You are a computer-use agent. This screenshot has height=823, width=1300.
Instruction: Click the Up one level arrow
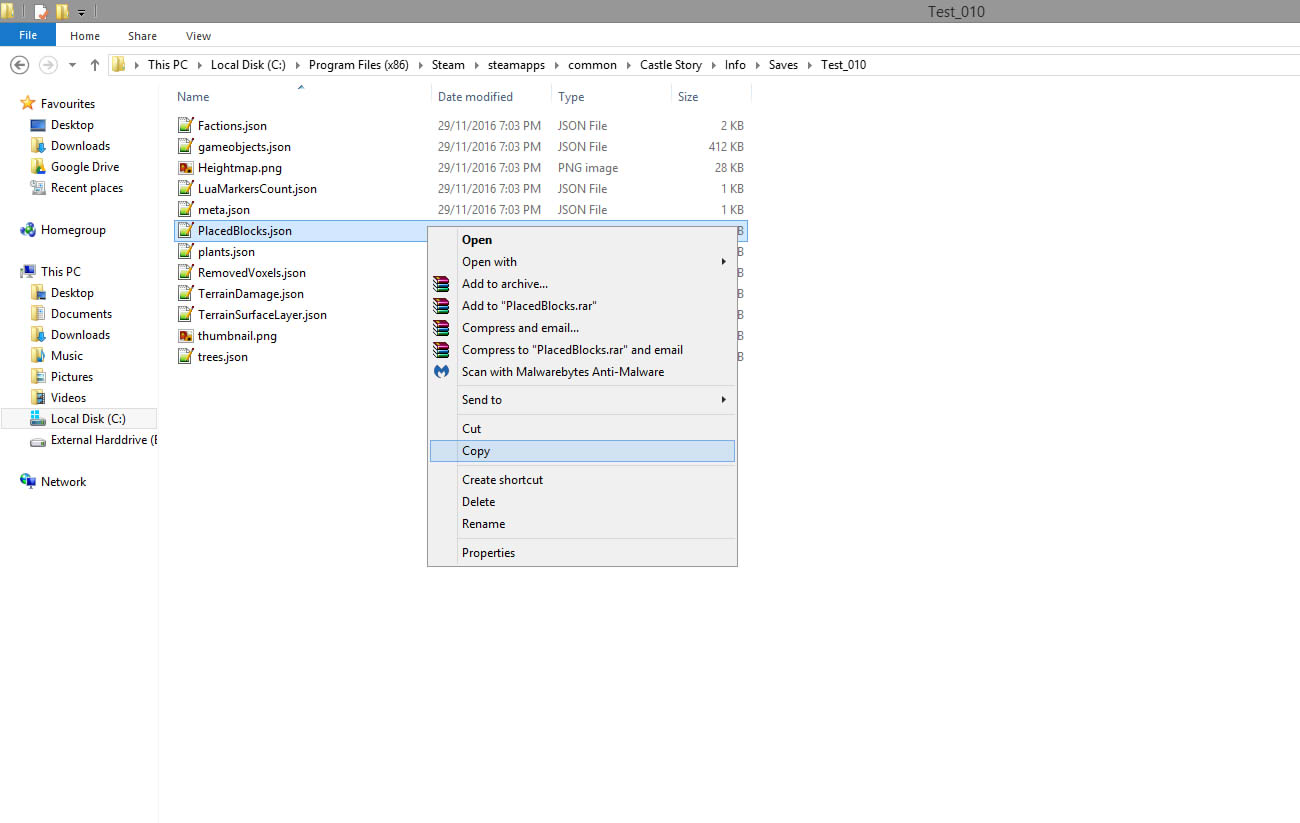[x=95, y=65]
